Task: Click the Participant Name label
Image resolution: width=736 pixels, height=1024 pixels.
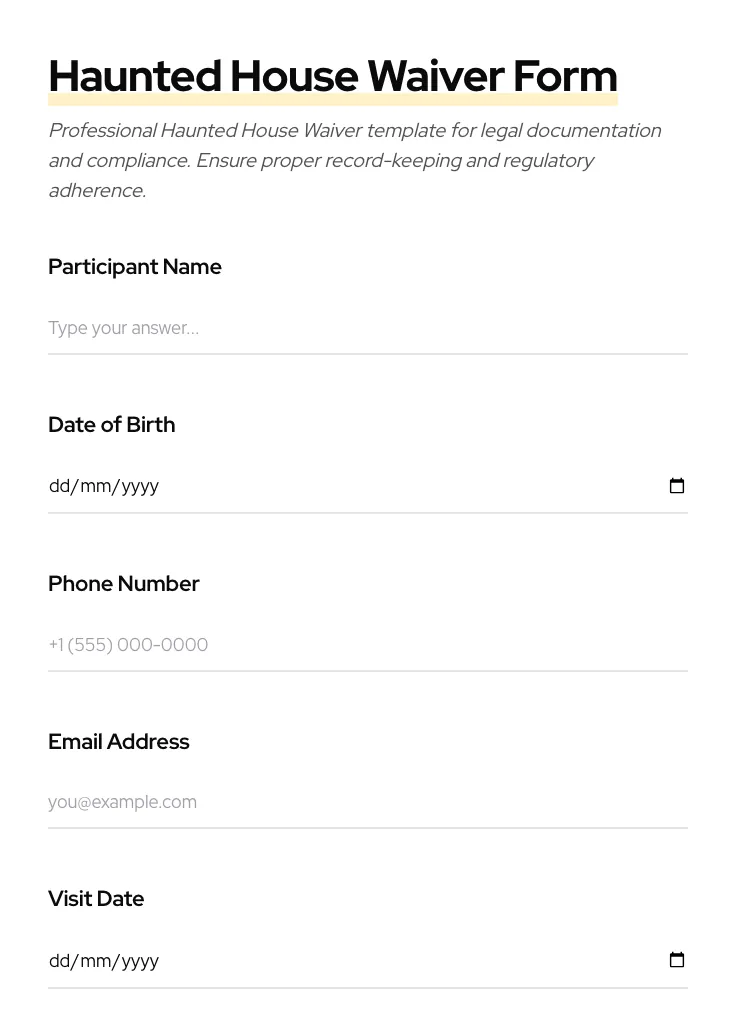Action: [x=135, y=267]
